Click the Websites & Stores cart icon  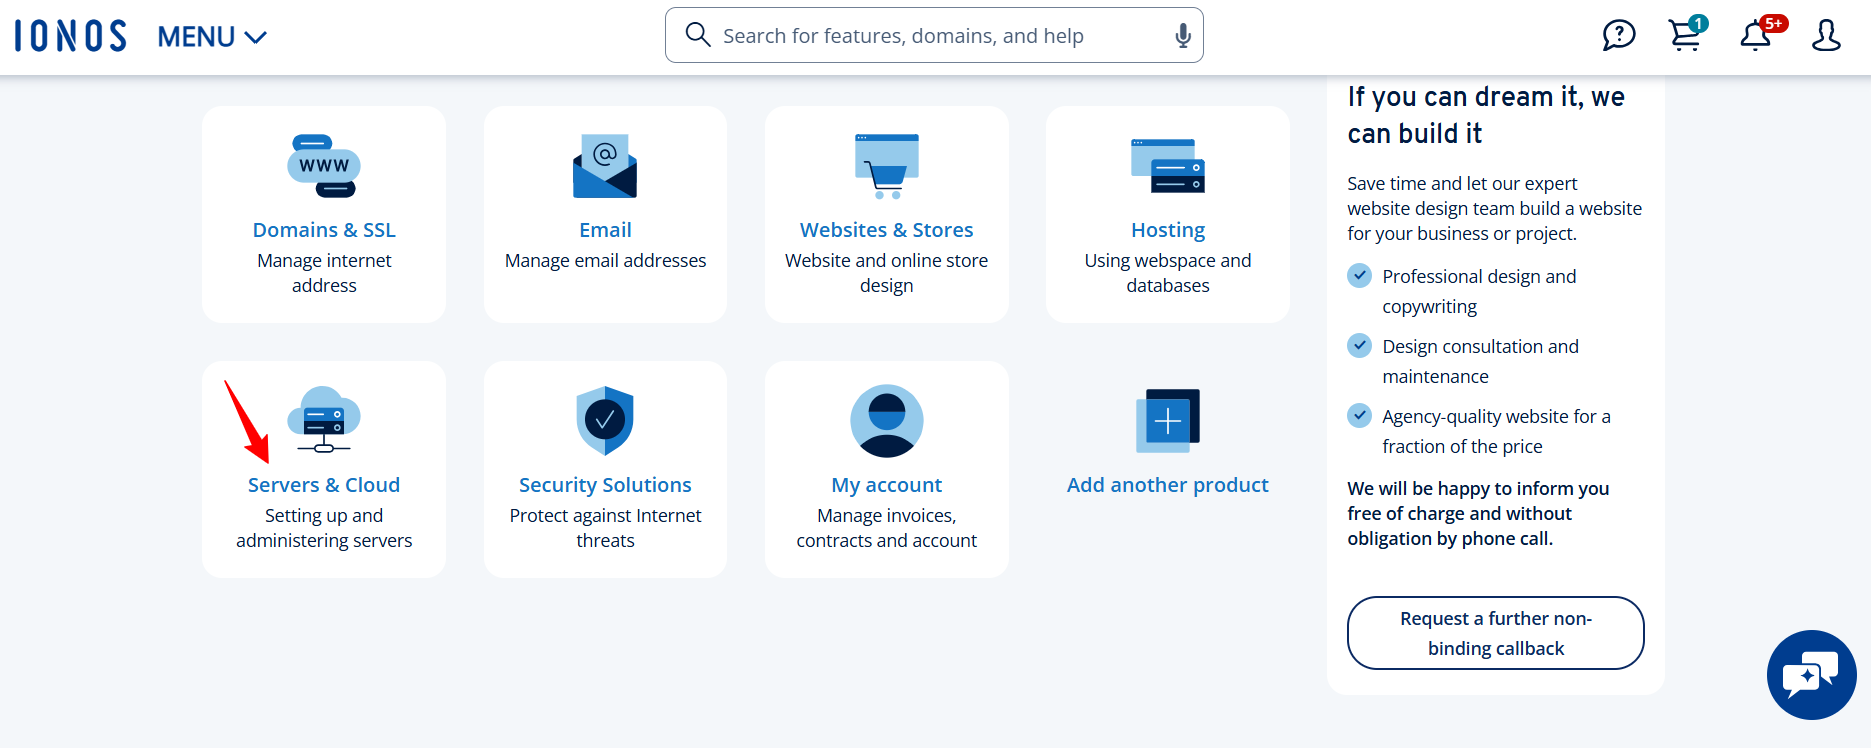tap(887, 166)
